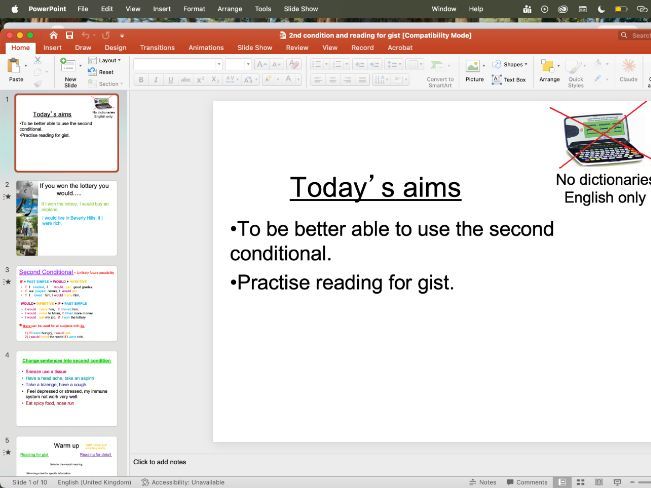Open the Comments pane
Screen dimensions: 651x488
pos(527,482)
